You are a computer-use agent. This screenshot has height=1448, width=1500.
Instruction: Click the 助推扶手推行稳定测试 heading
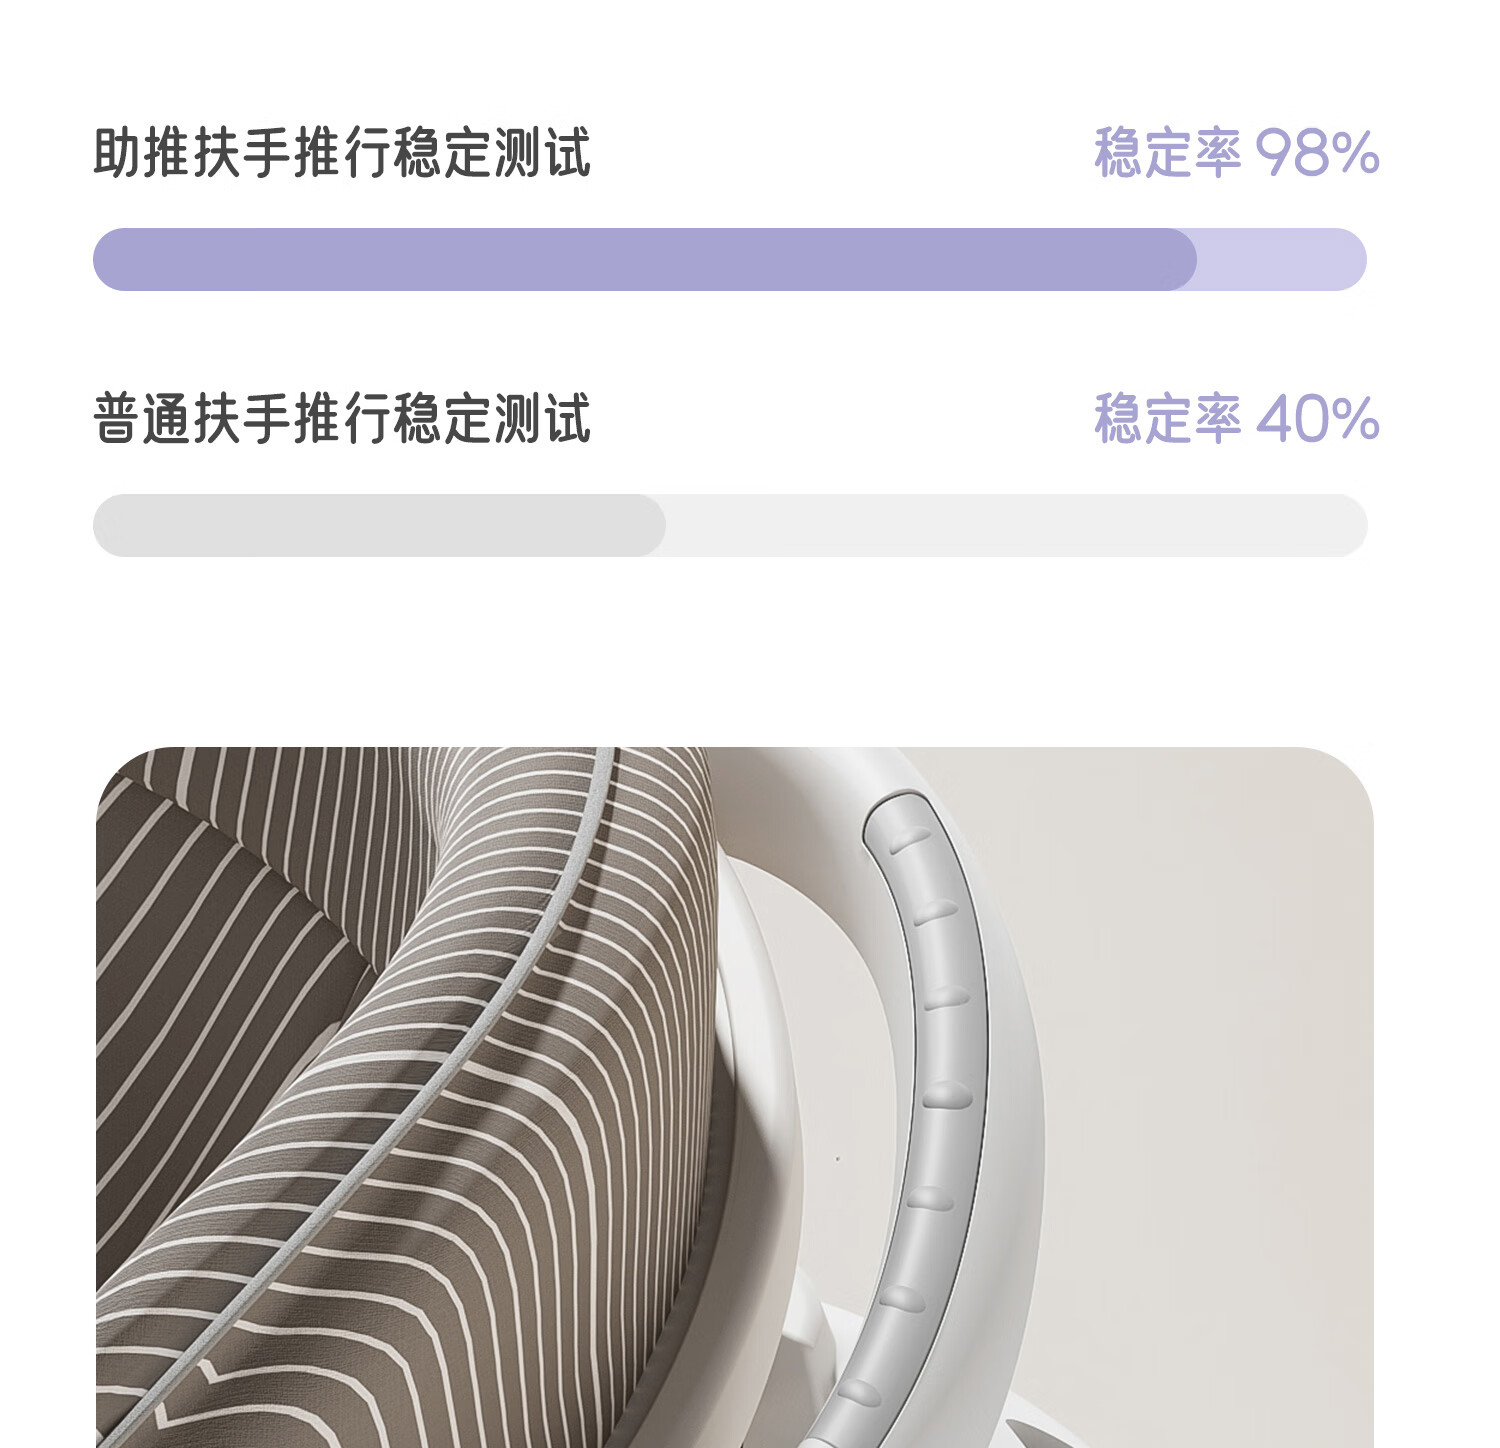[342, 153]
